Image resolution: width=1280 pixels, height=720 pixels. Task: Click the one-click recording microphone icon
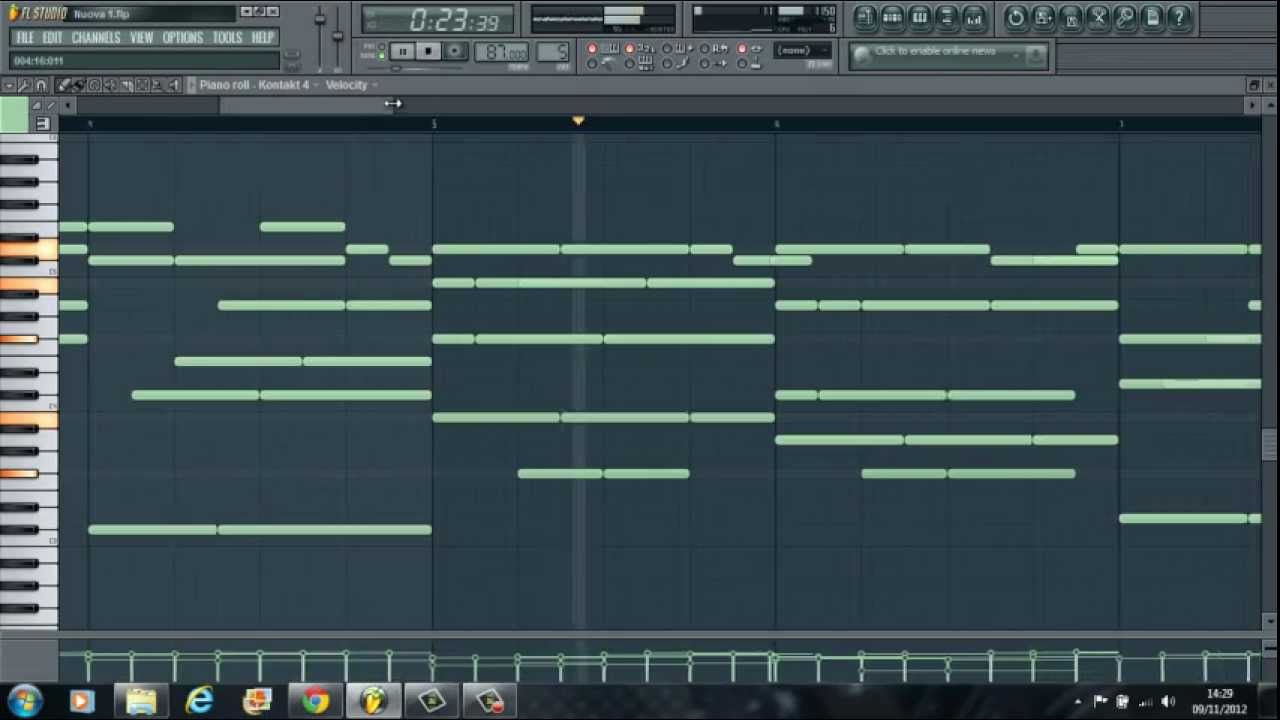click(1125, 17)
